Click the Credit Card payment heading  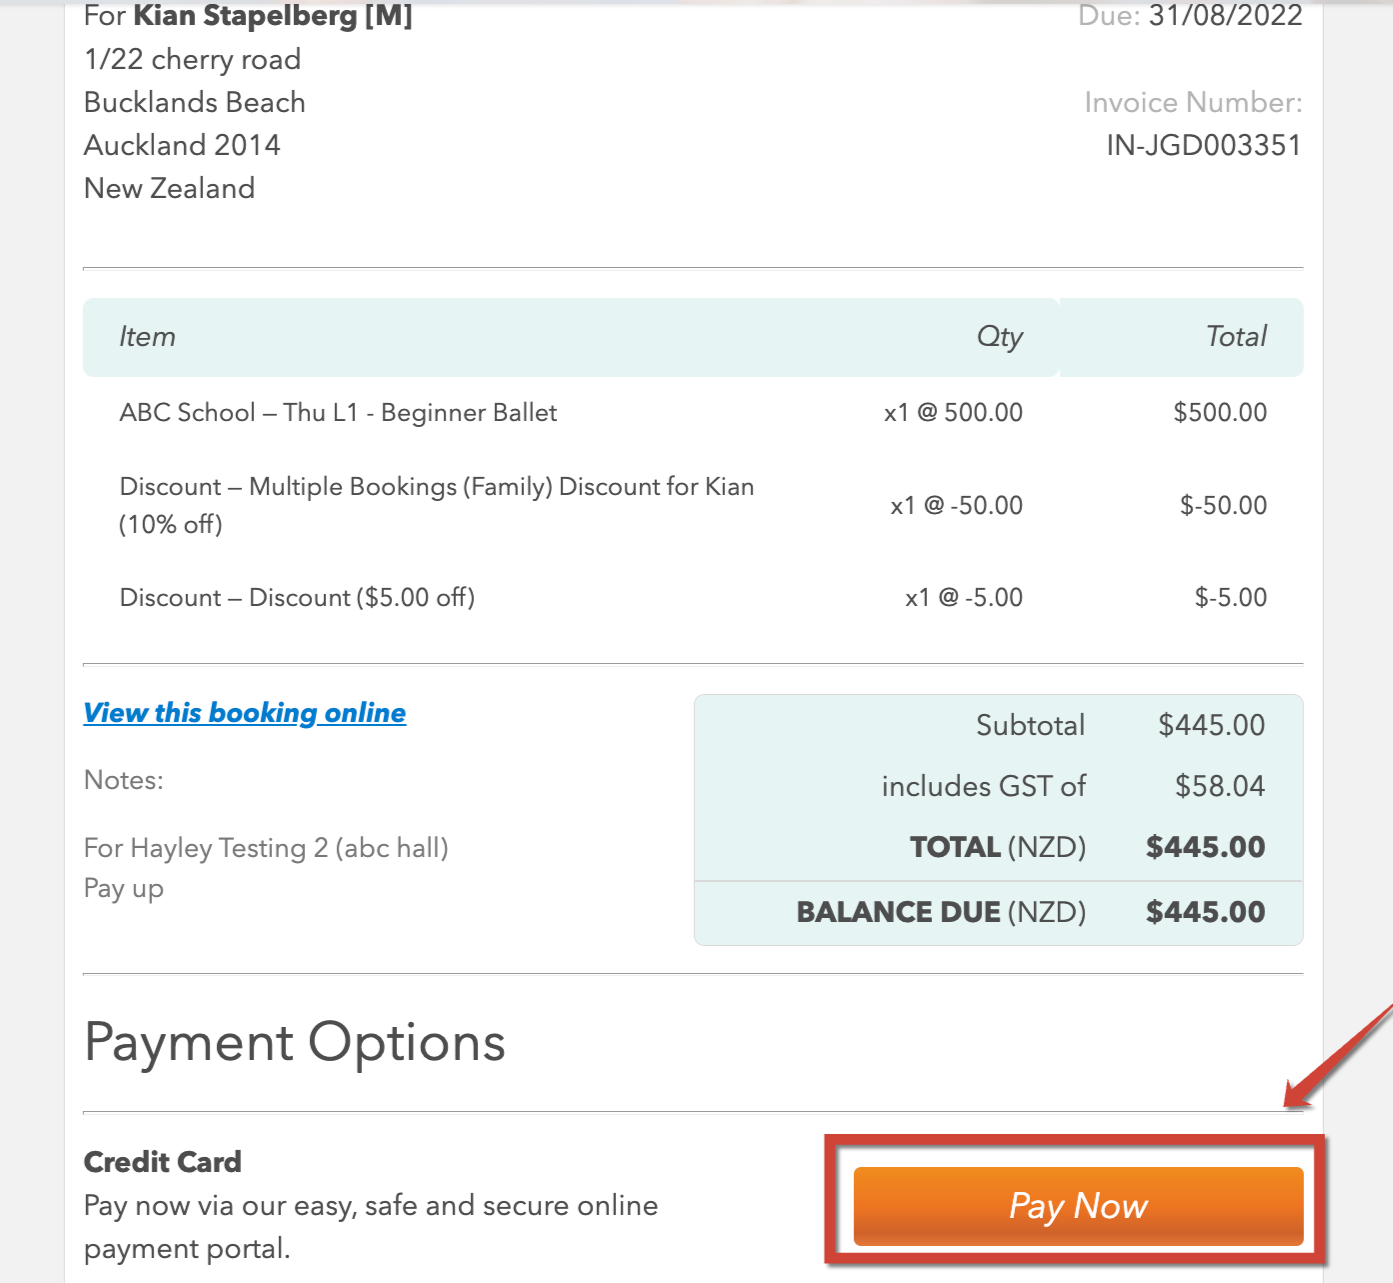[163, 1162]
